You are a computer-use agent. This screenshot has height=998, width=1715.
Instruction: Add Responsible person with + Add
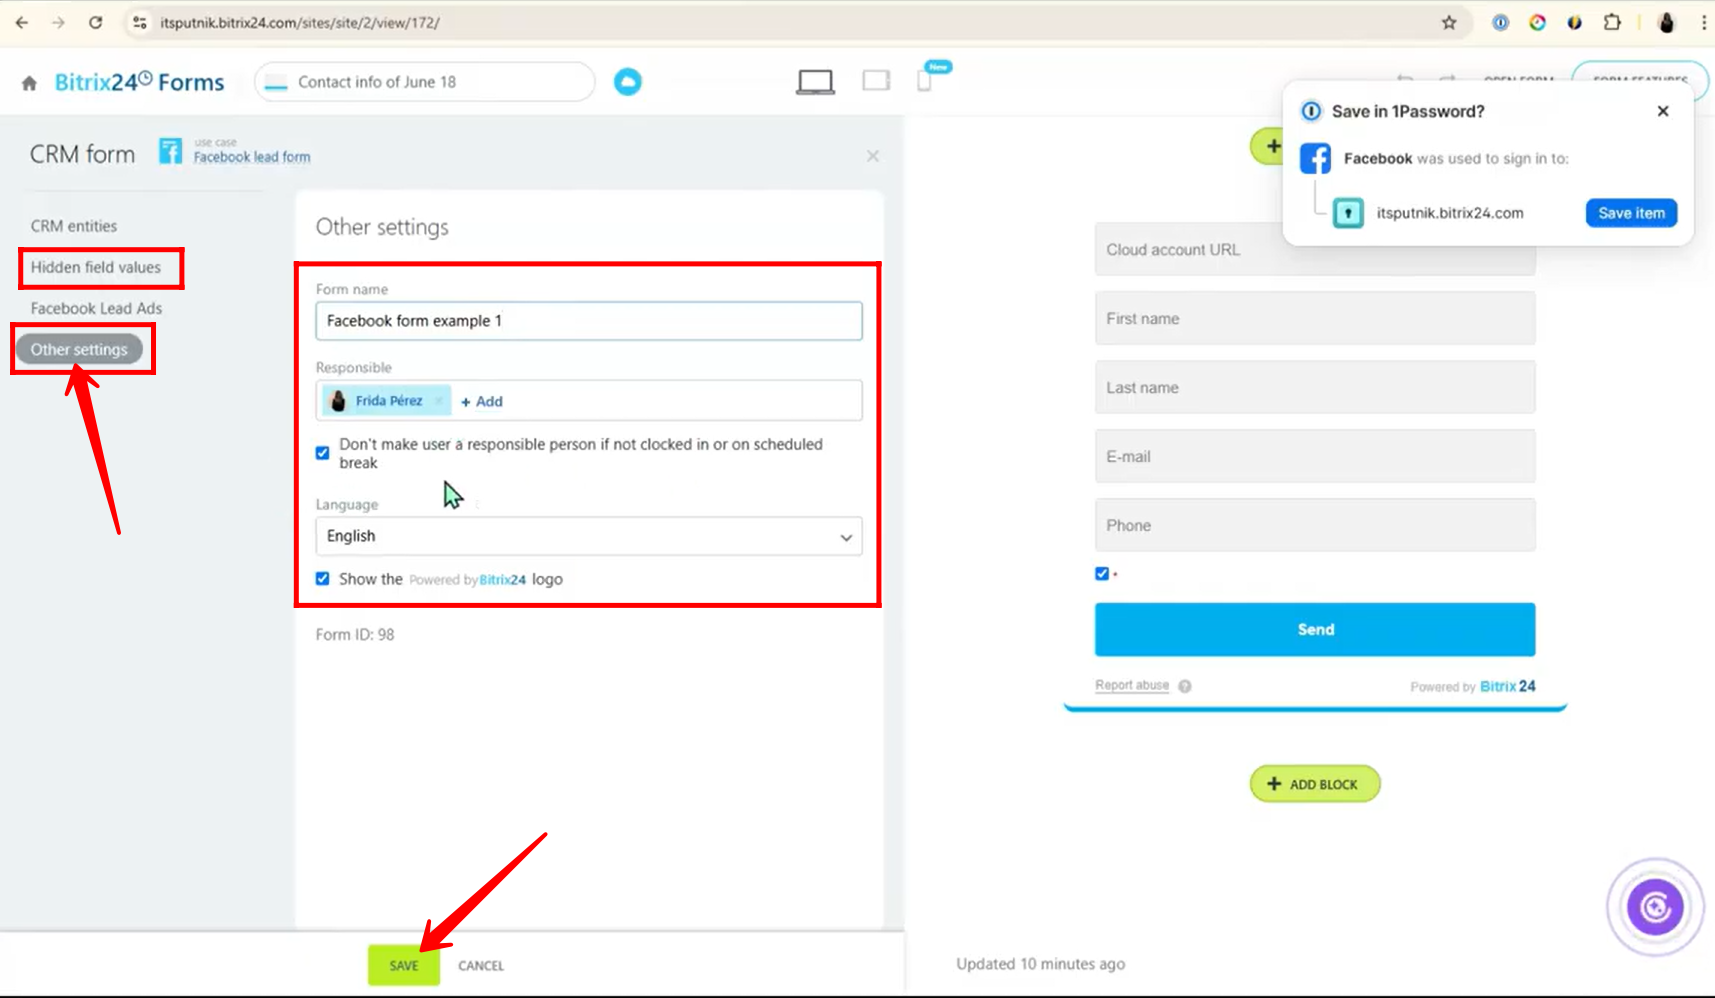482,401
